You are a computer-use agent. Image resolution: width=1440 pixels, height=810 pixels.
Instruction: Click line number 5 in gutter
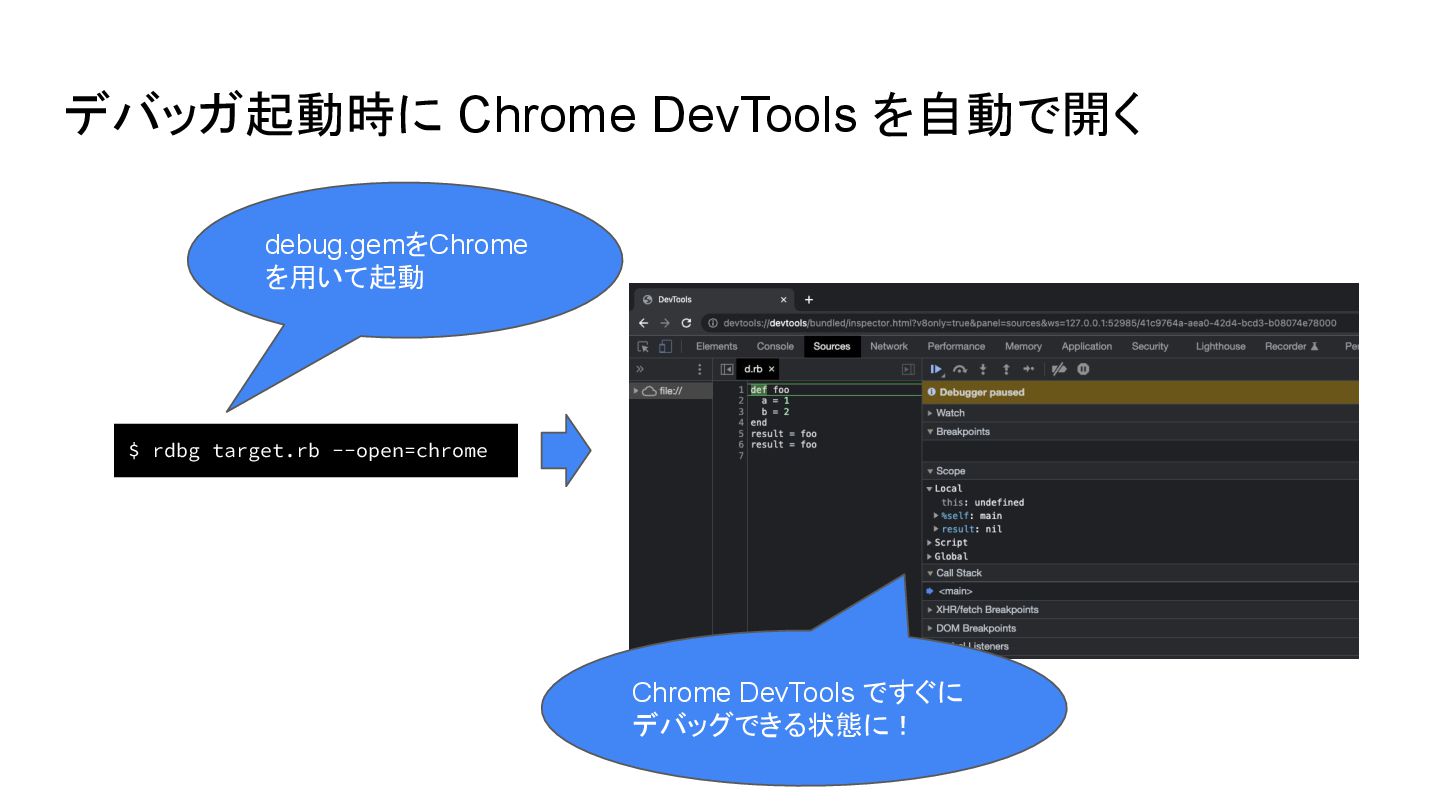coord(741,434)
